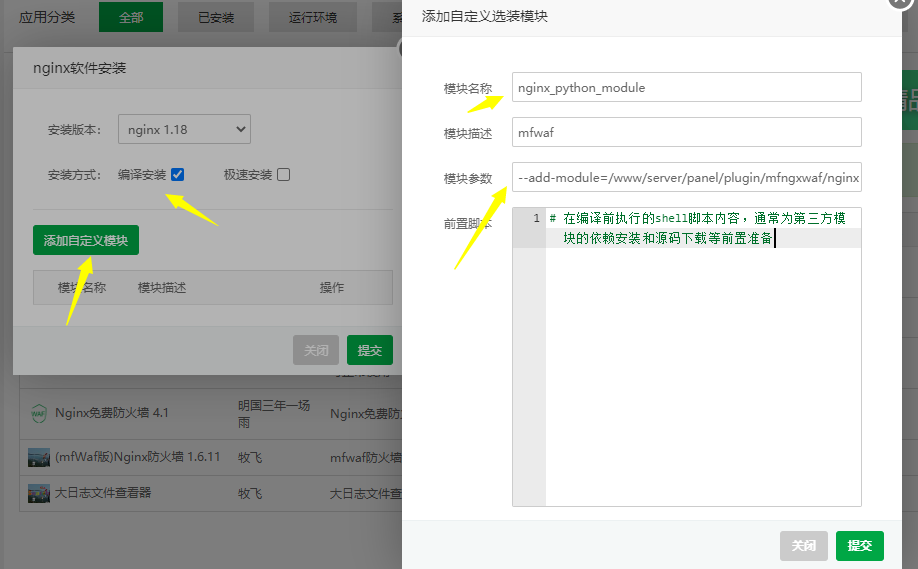
Task: Click 关闭 in the custom module dialog
Action: pyautogui.click(x=804, y=546)
